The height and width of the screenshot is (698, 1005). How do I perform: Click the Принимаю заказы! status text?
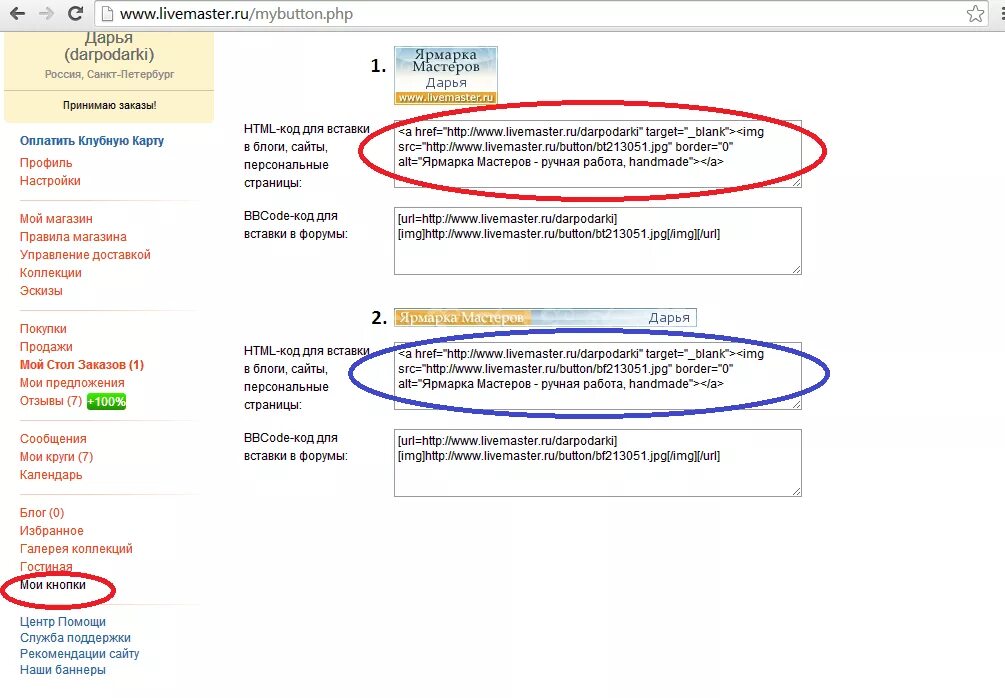click(x=110, y=105)
